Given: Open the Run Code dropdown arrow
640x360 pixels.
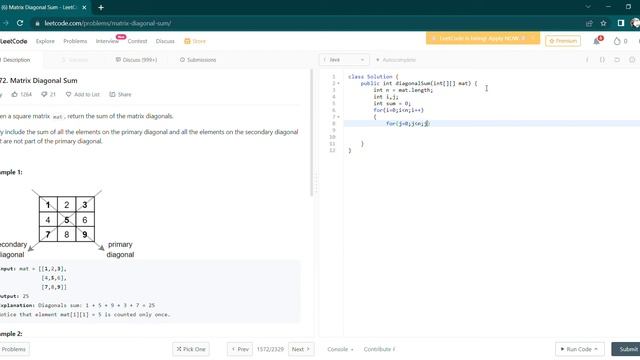Looking at the screenshot, I should (x=596, y=349).
